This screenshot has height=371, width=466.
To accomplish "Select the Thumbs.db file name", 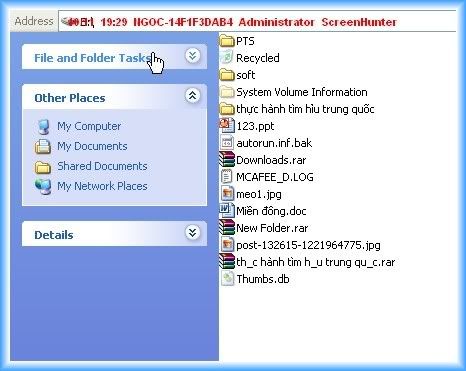I will tap(263, 279).
